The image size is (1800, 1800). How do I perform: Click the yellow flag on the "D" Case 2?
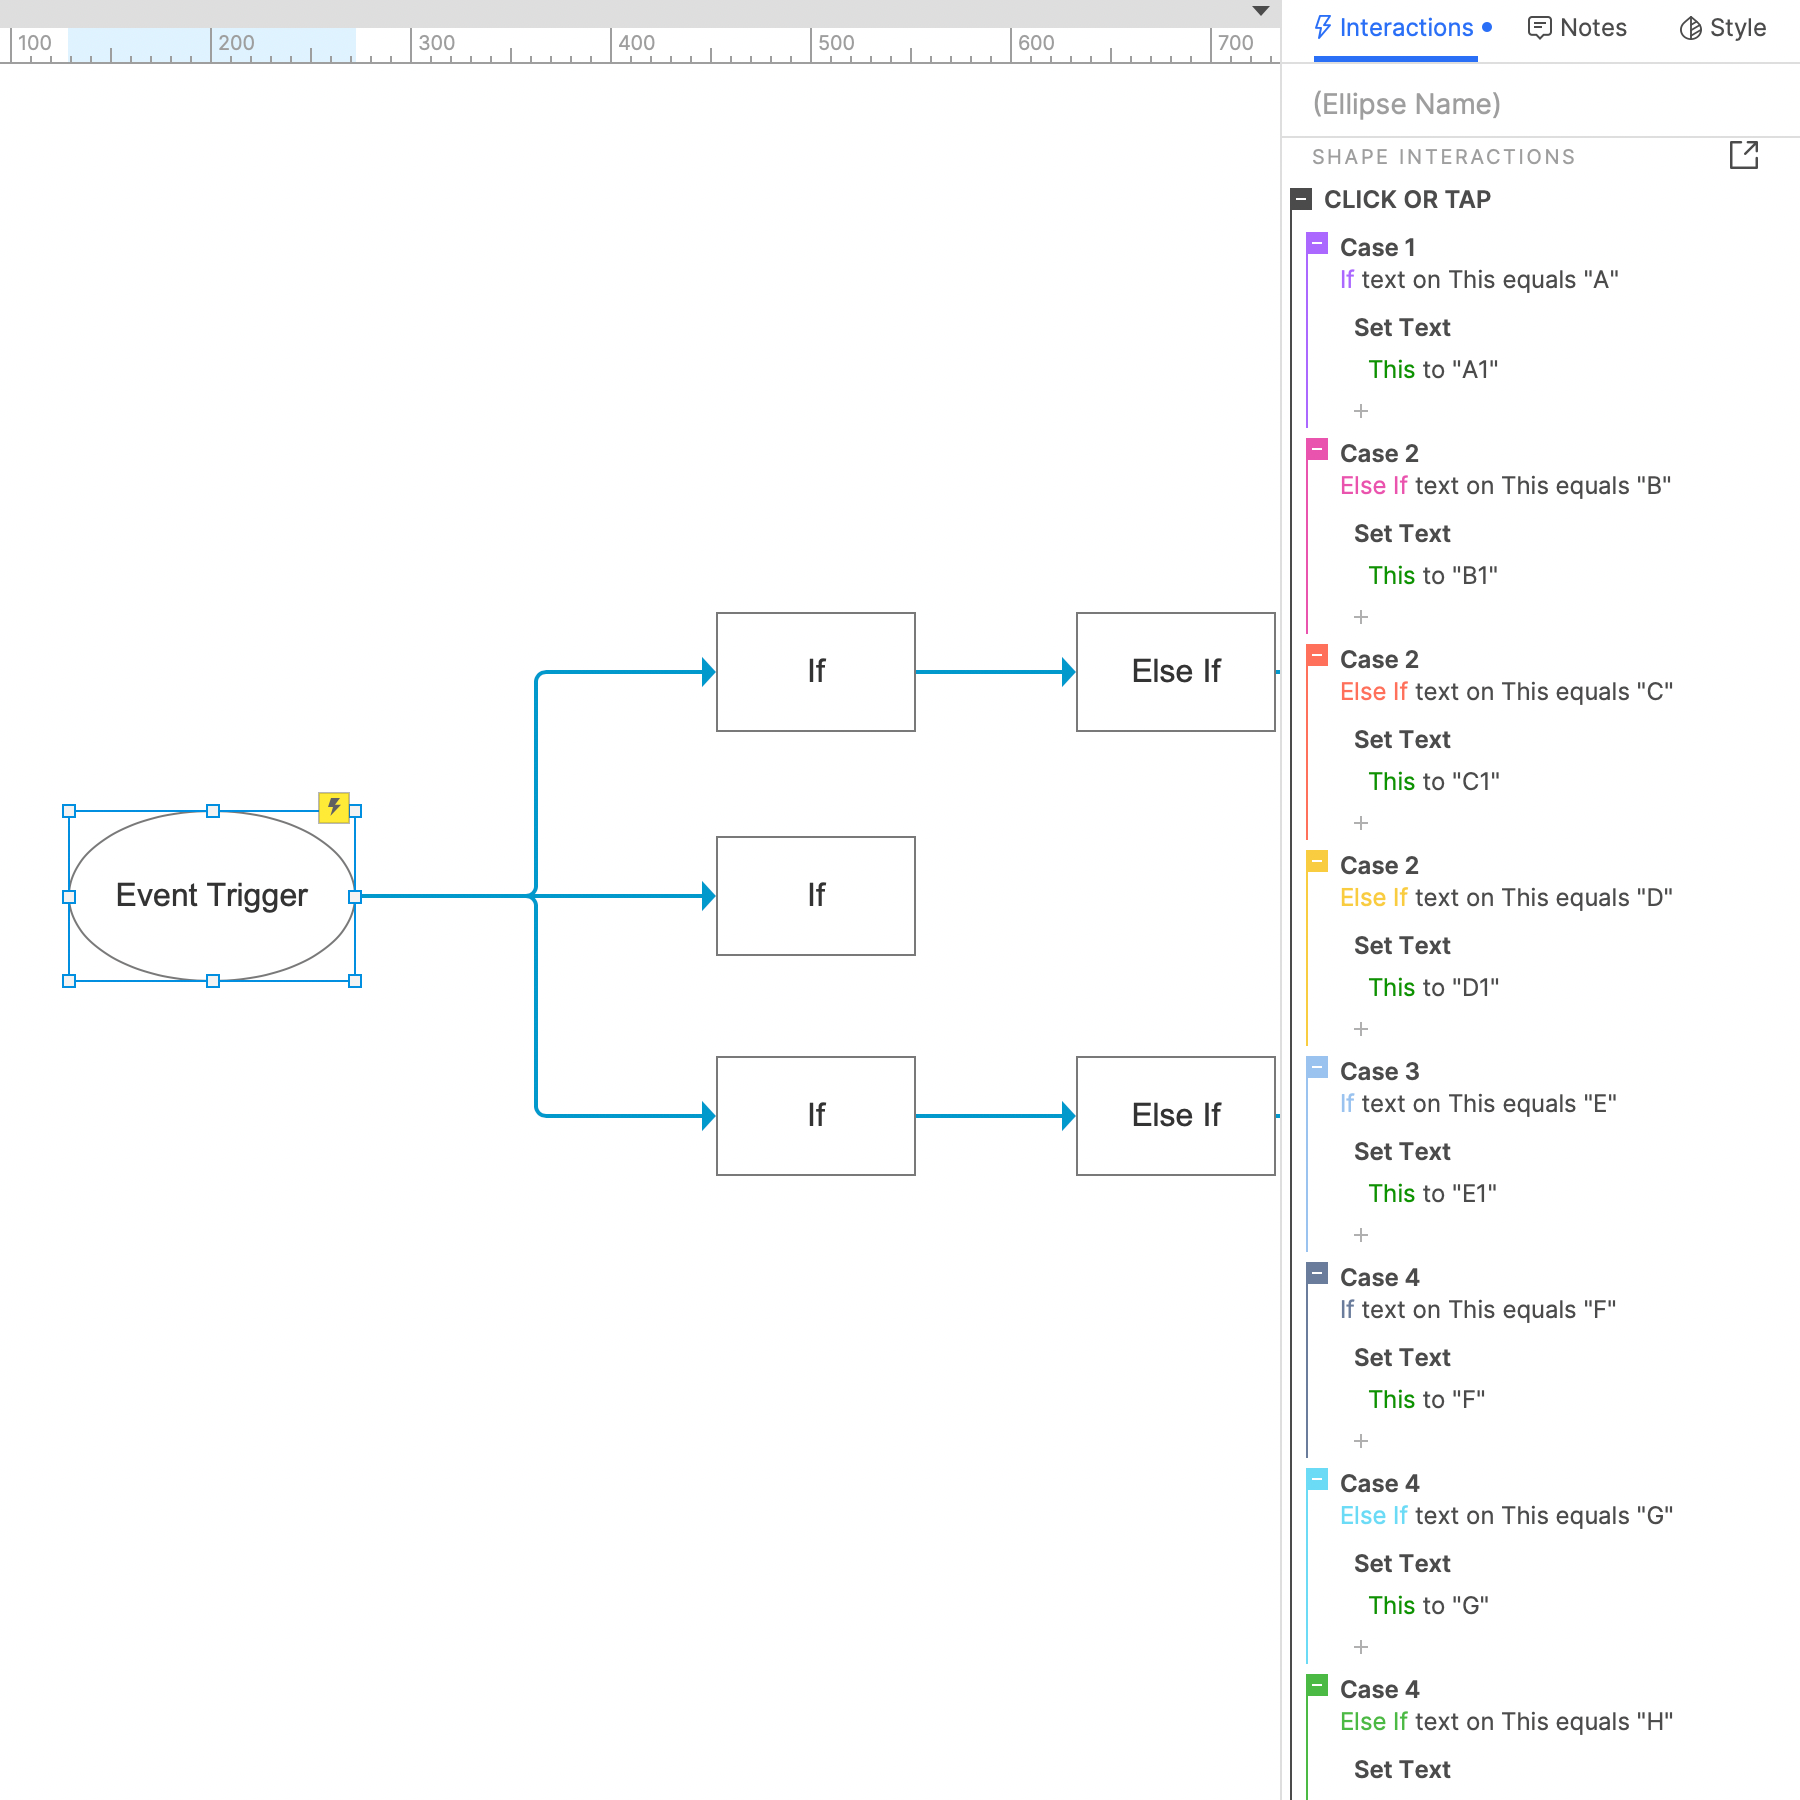tap(1317, 861)
